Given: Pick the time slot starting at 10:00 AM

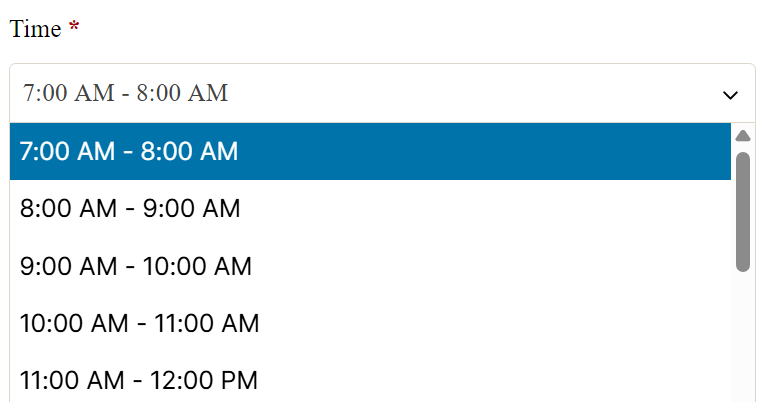Looking at the screenshot, I should pos(140,324).
